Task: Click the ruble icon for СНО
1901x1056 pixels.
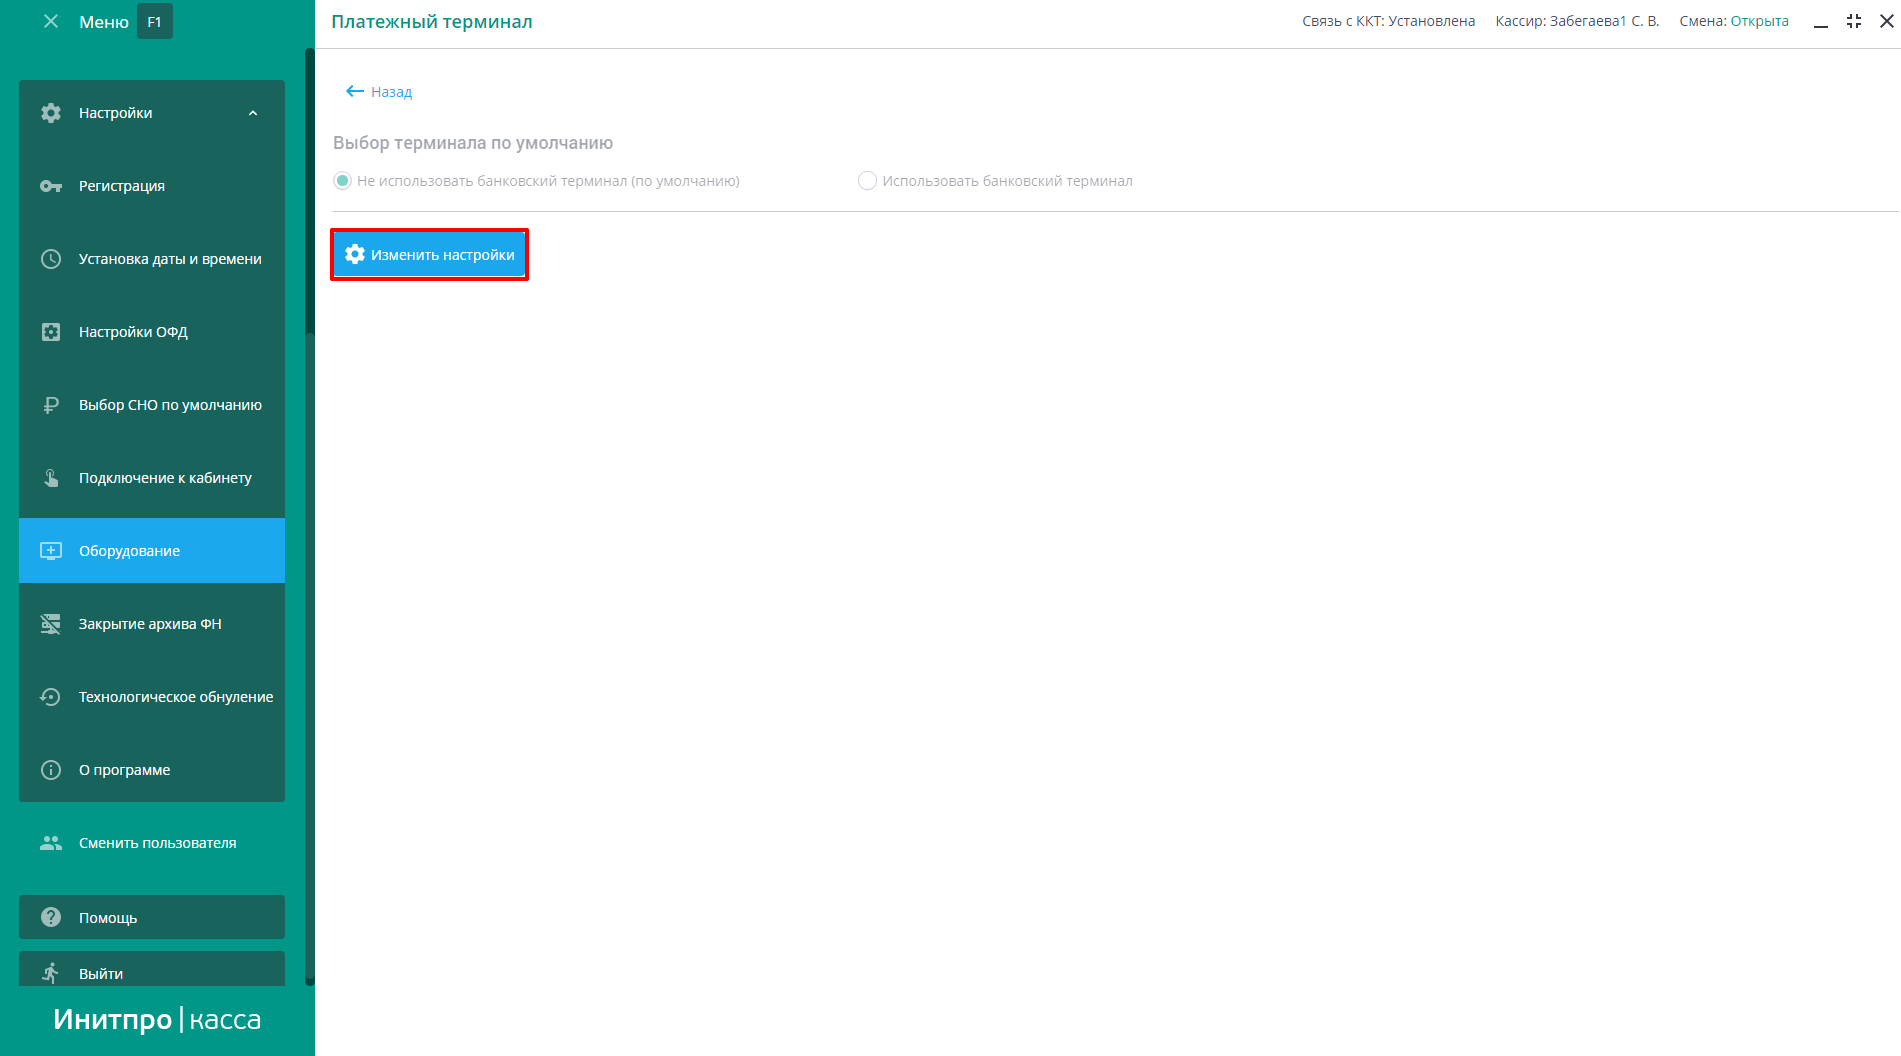Action: 51,405
